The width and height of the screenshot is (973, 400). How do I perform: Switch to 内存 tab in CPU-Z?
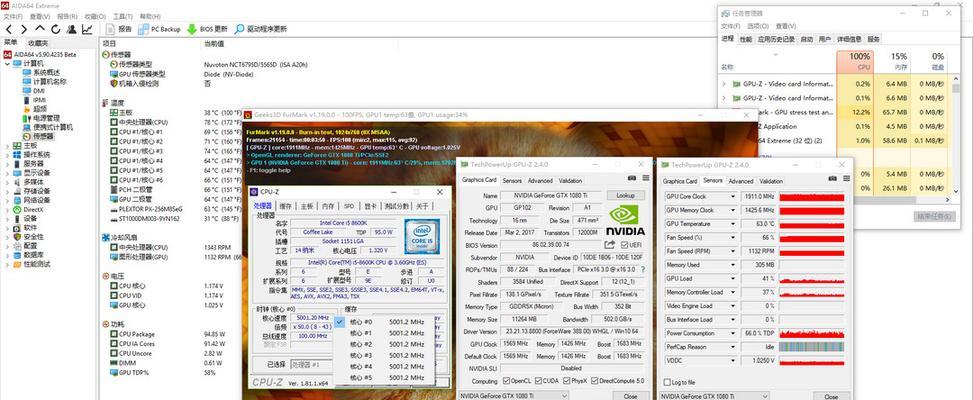(328, 206)
